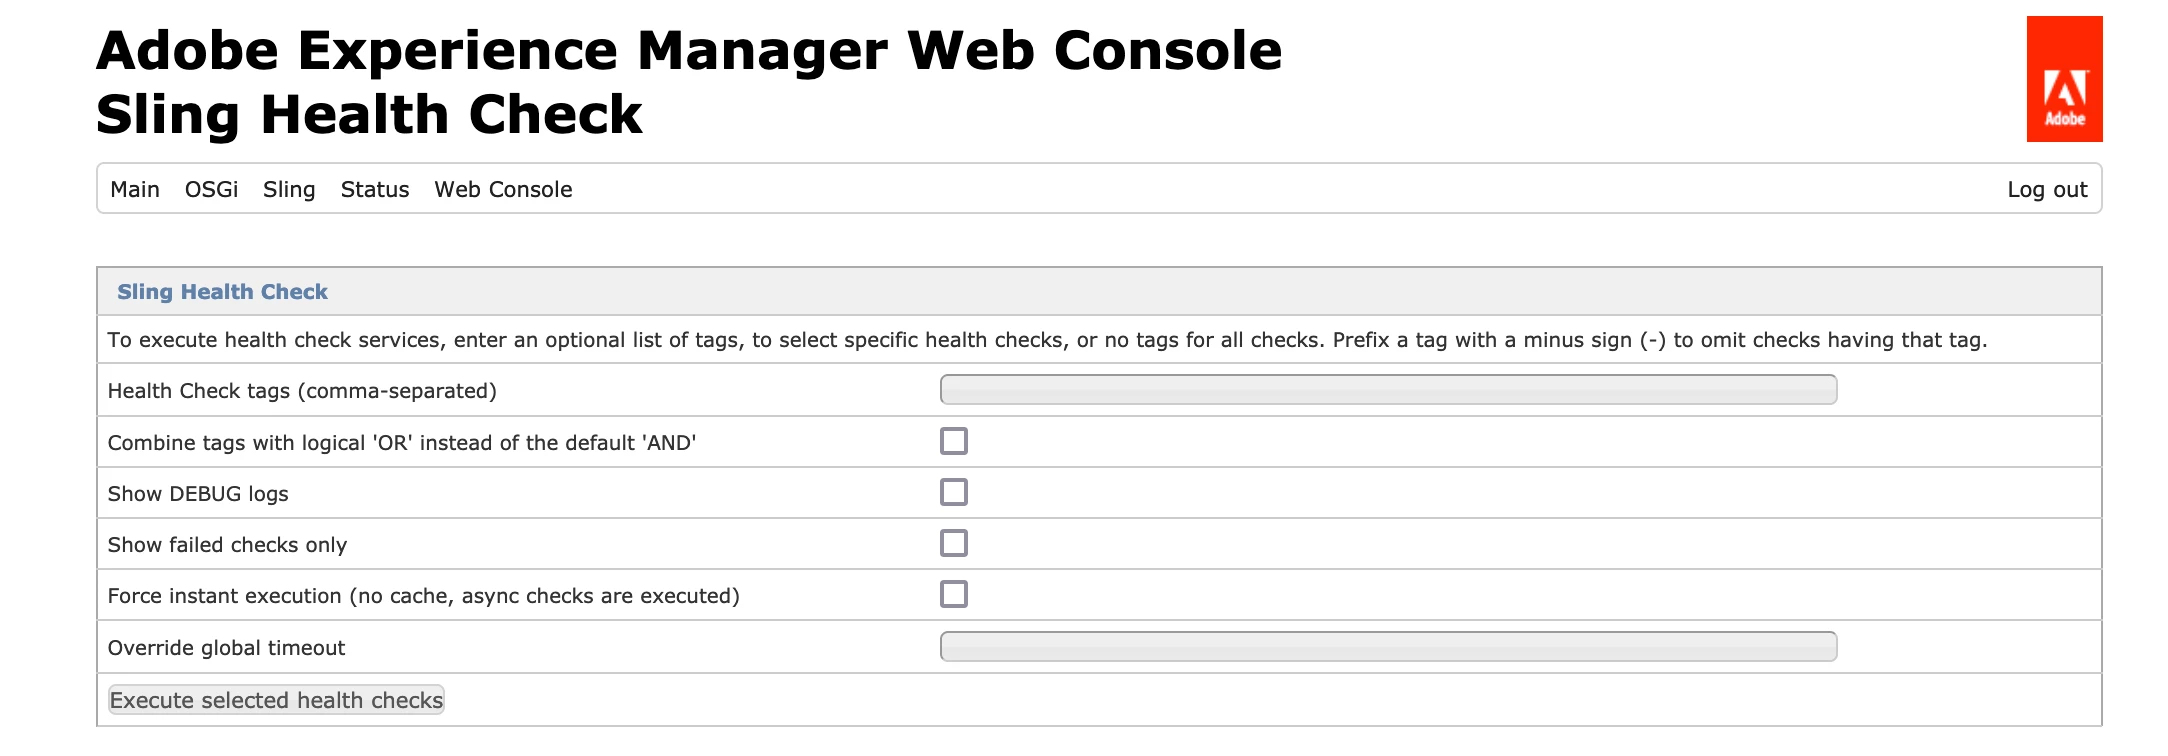This screenshot has height=756, width=2168.
Task: Click the 'Override global timeout' label
Action: (x=226, y=648)
